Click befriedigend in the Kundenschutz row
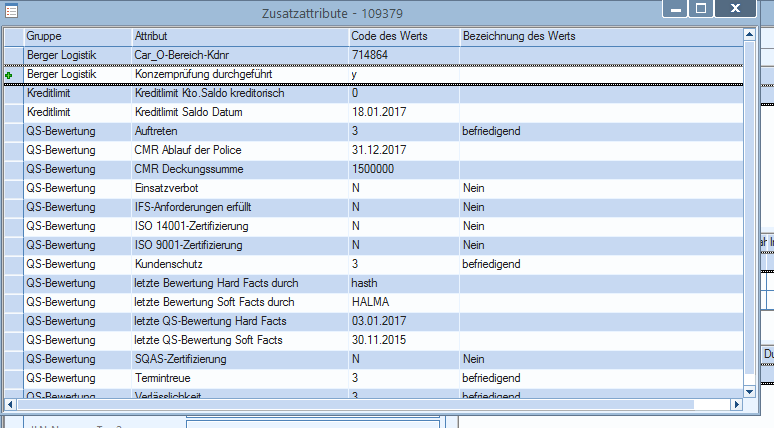The width and height of the screenshot is (774, 428). click(x=491, y=264)
